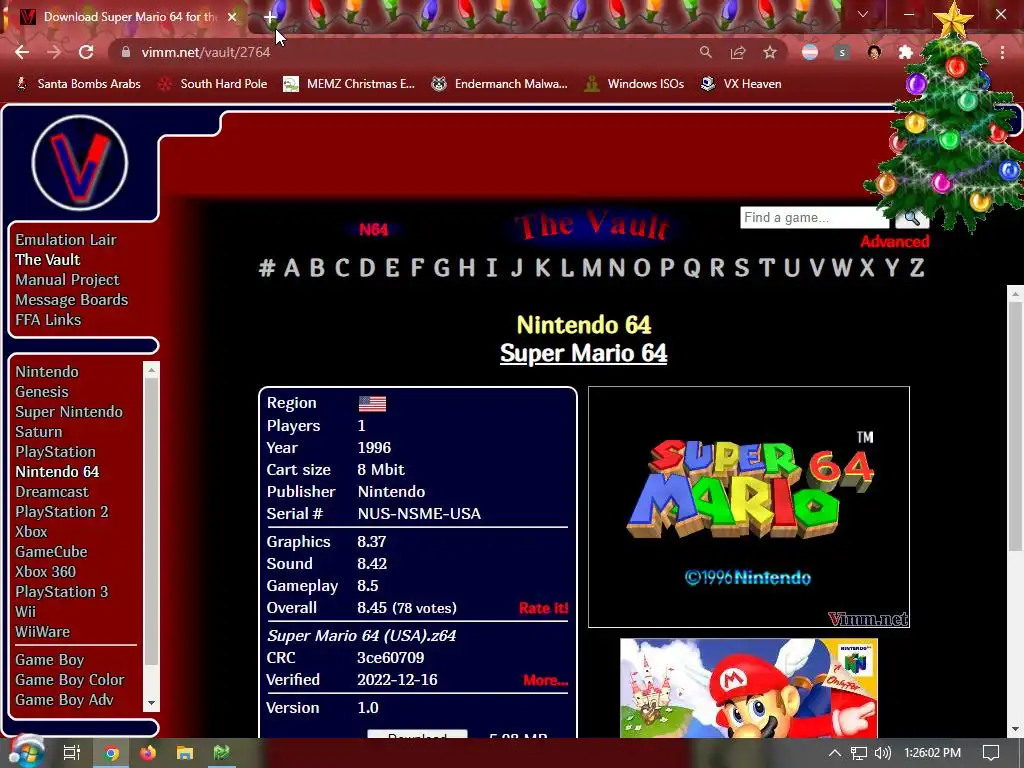Viewport: 1024px width, 768px height.
Task: Click the zoom magnifier icon in address bar
Action: coord(705,52)
